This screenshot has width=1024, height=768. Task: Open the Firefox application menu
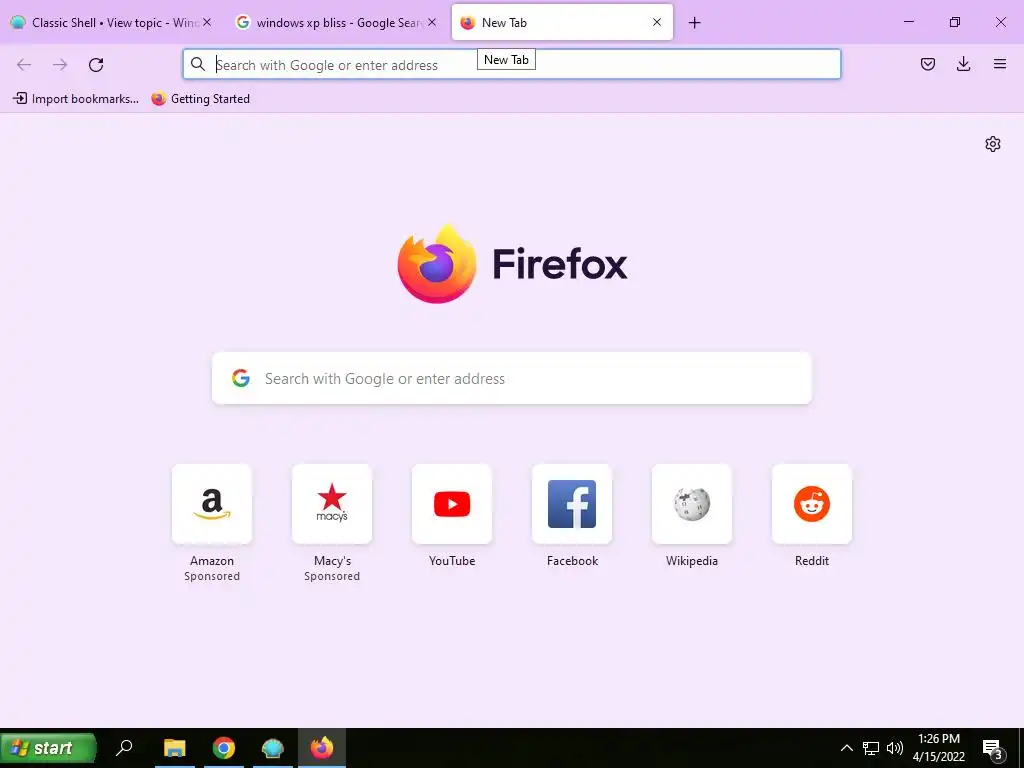coord(999,64)
